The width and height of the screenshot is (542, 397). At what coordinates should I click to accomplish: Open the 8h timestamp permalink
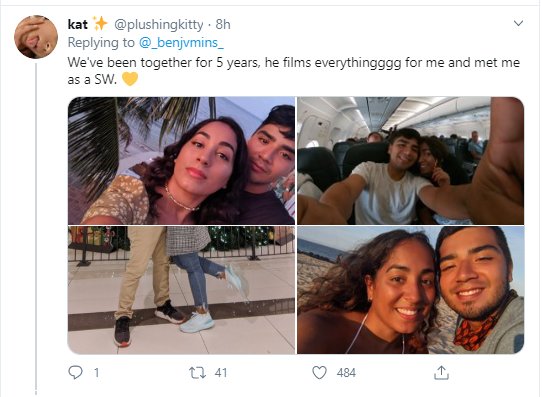pos(223,25)
